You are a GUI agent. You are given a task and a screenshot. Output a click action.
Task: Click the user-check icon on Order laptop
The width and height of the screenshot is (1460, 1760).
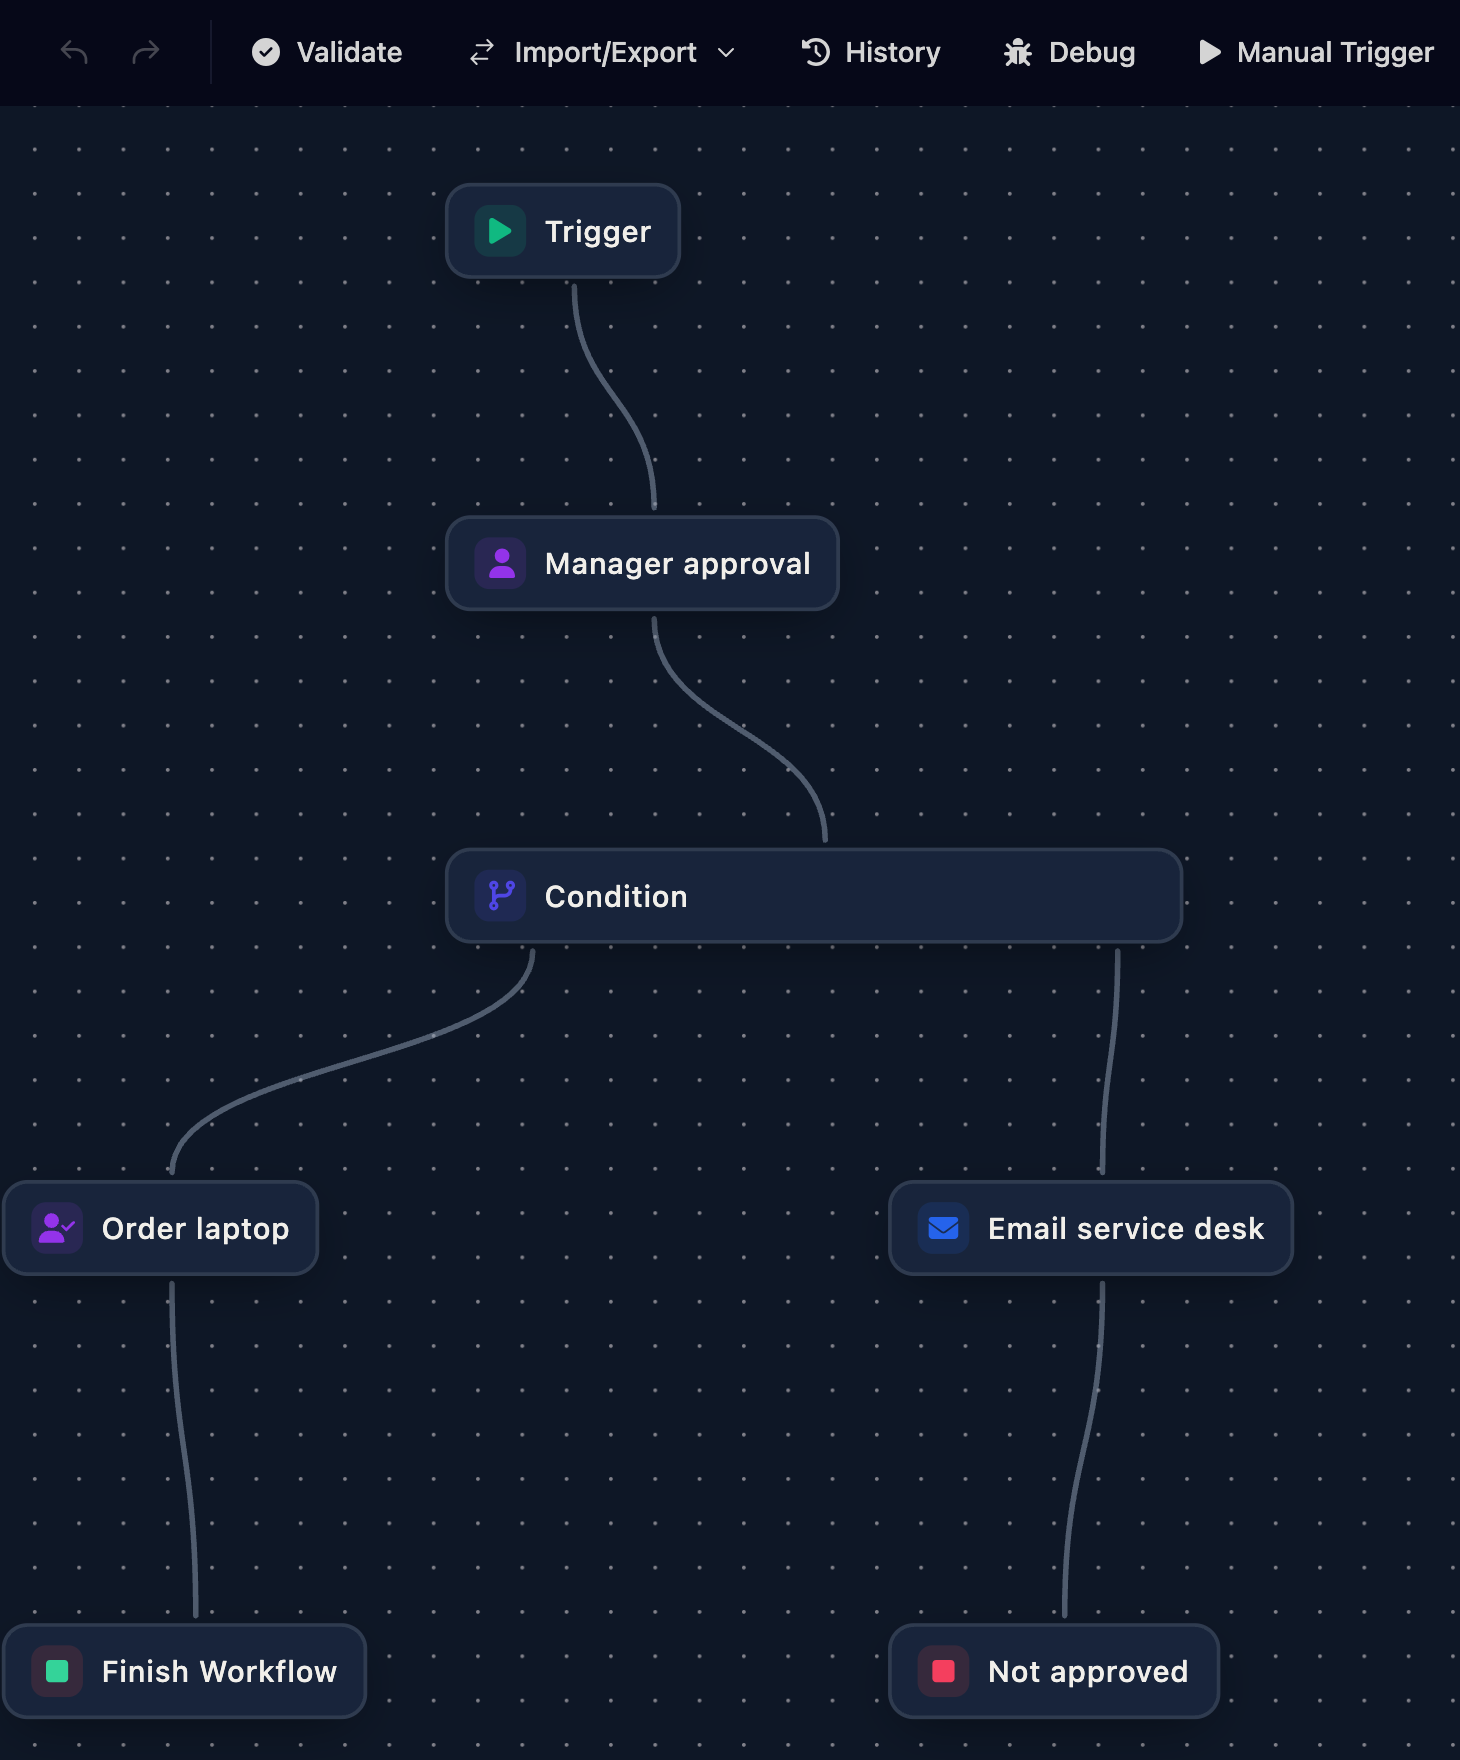pyautogui.click(x=57, y=1228)
